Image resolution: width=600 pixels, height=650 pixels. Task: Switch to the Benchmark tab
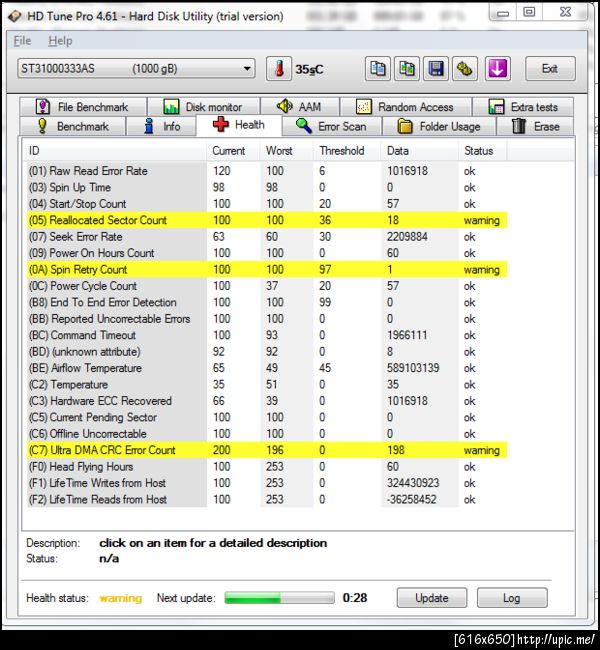tap(73, 126)
